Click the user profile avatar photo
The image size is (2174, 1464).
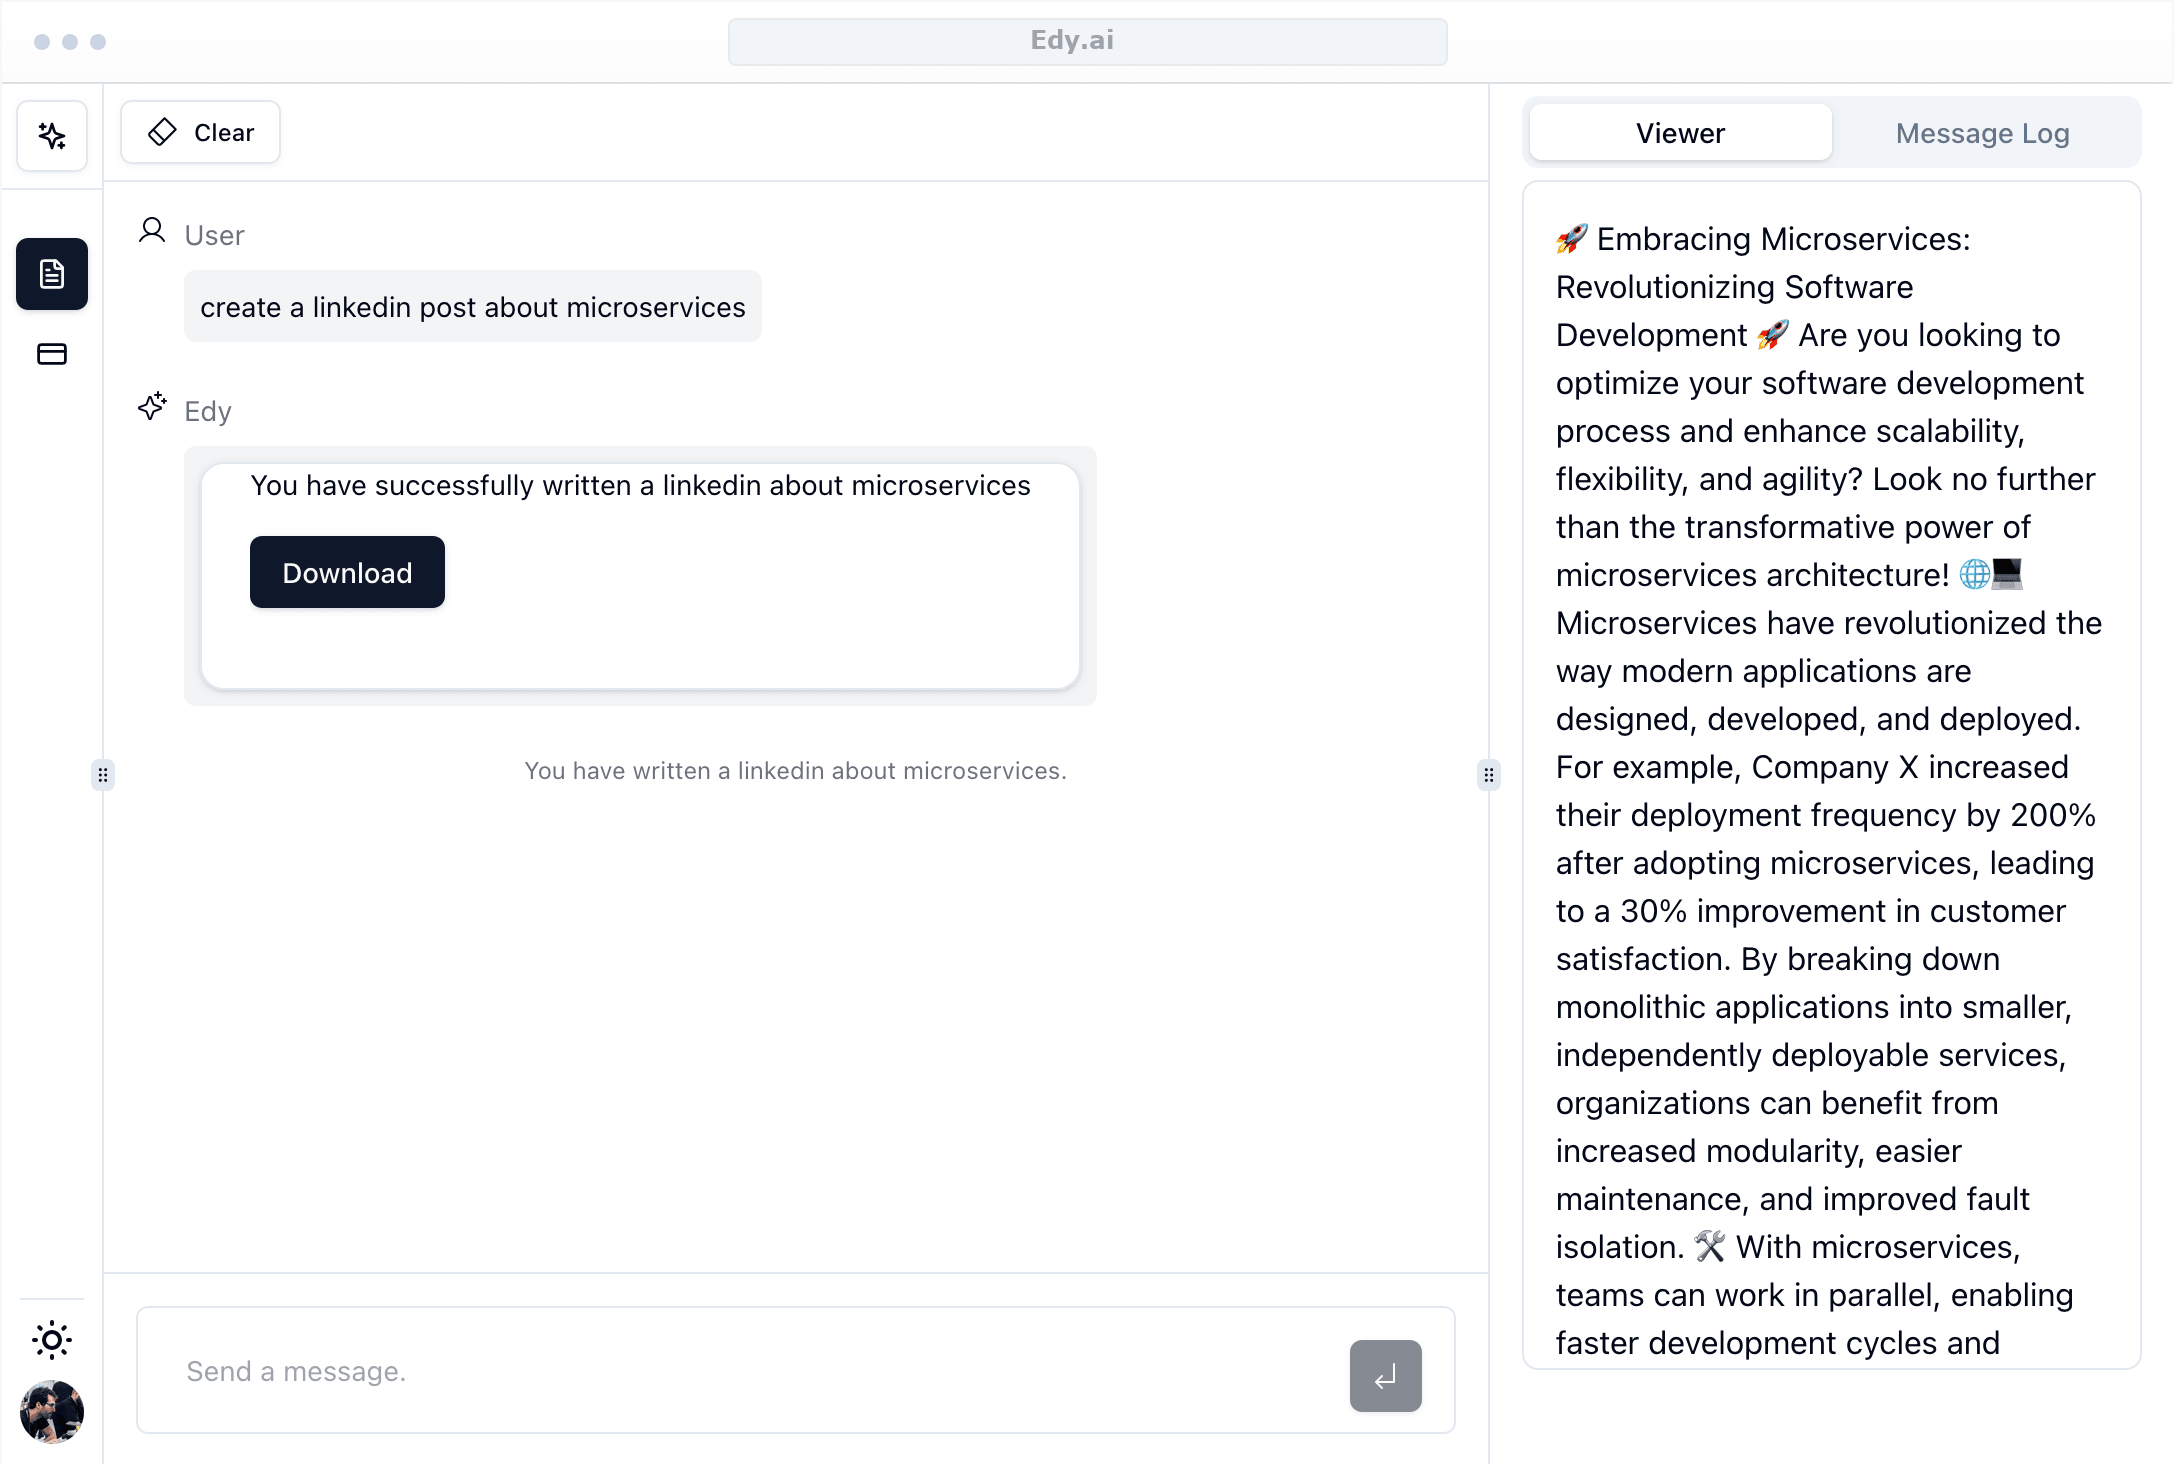click(x=52, y=1412)
